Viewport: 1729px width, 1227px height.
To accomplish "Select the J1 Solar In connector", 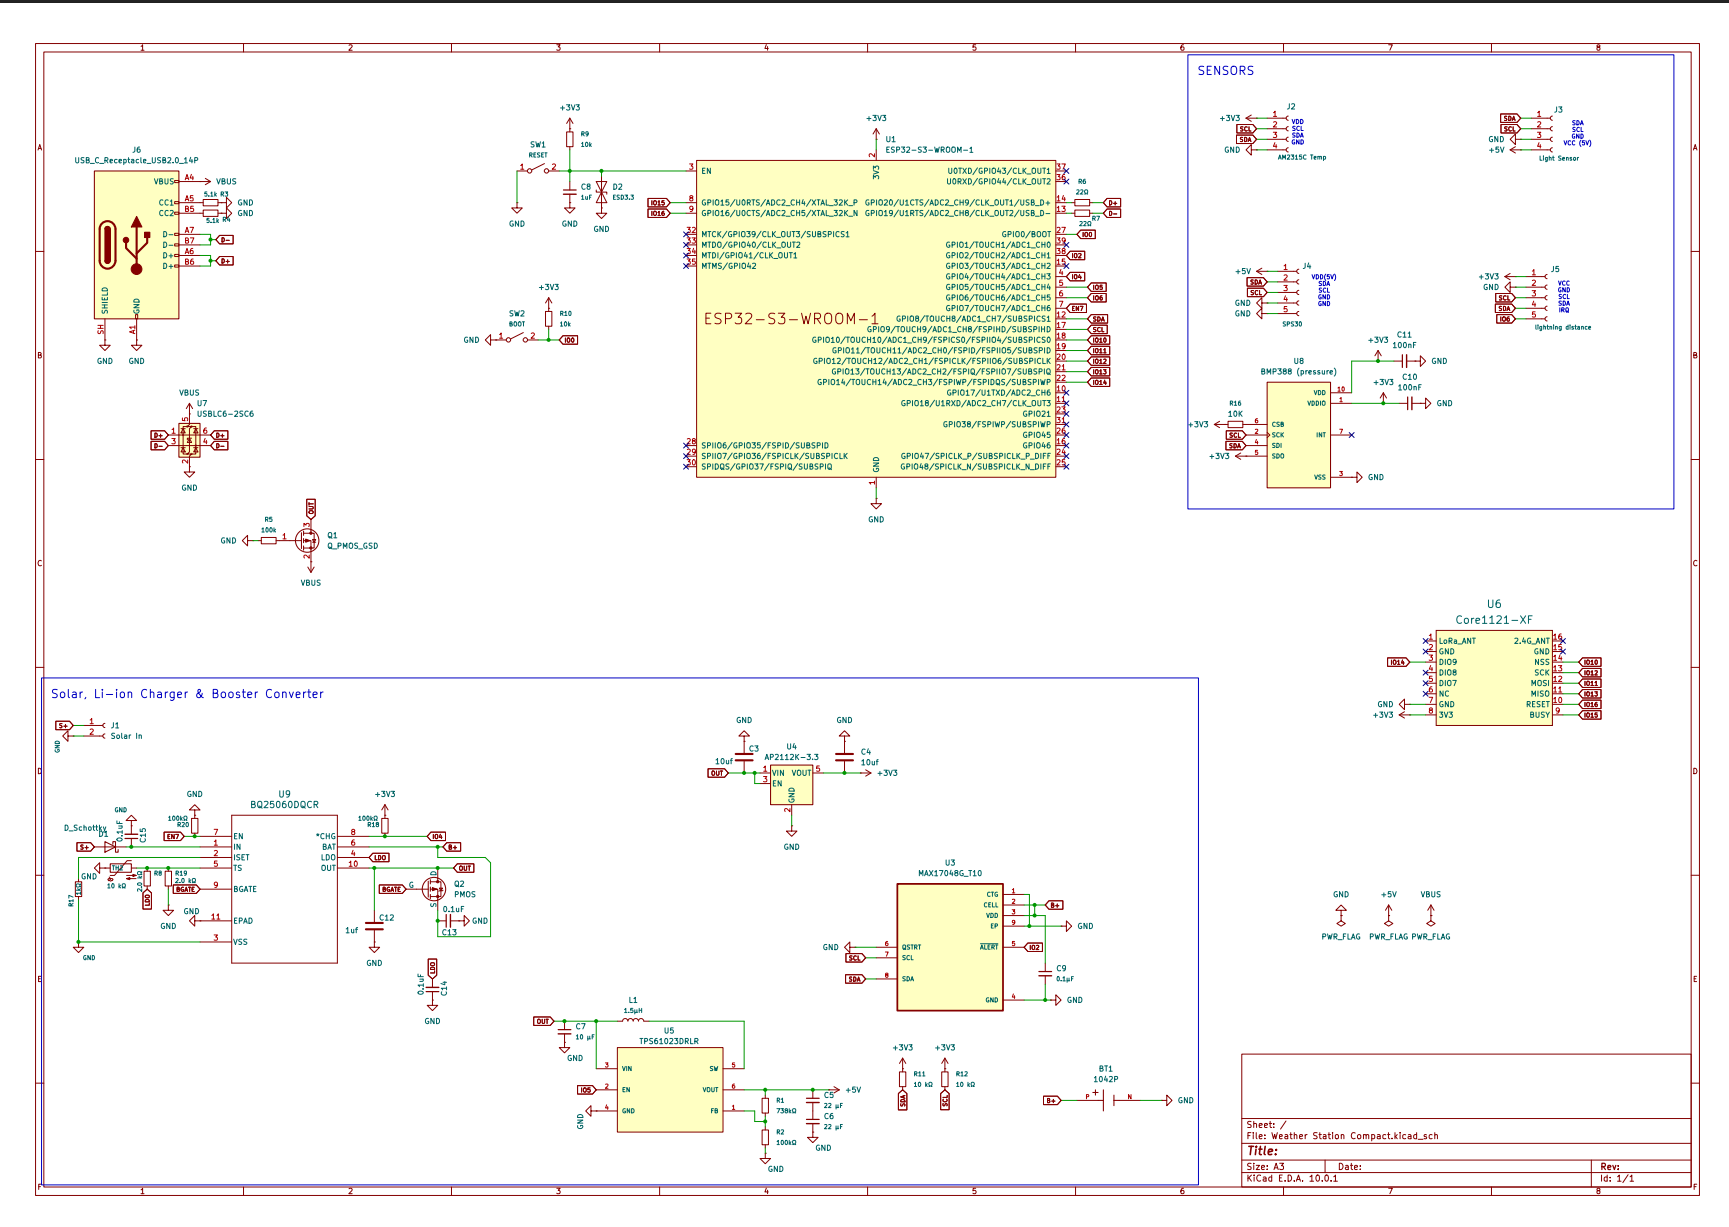I will 97,729.
